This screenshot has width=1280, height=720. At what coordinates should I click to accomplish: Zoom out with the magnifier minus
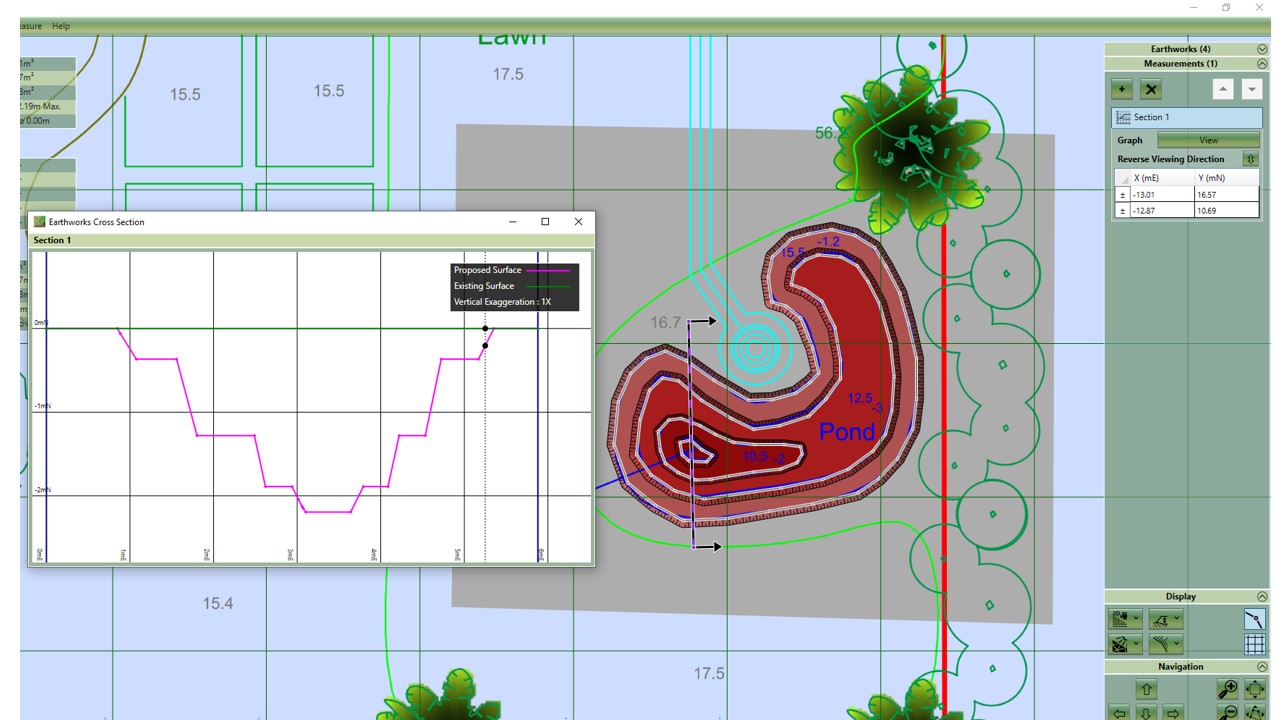pyautogui.click(x=1228, y=713)
